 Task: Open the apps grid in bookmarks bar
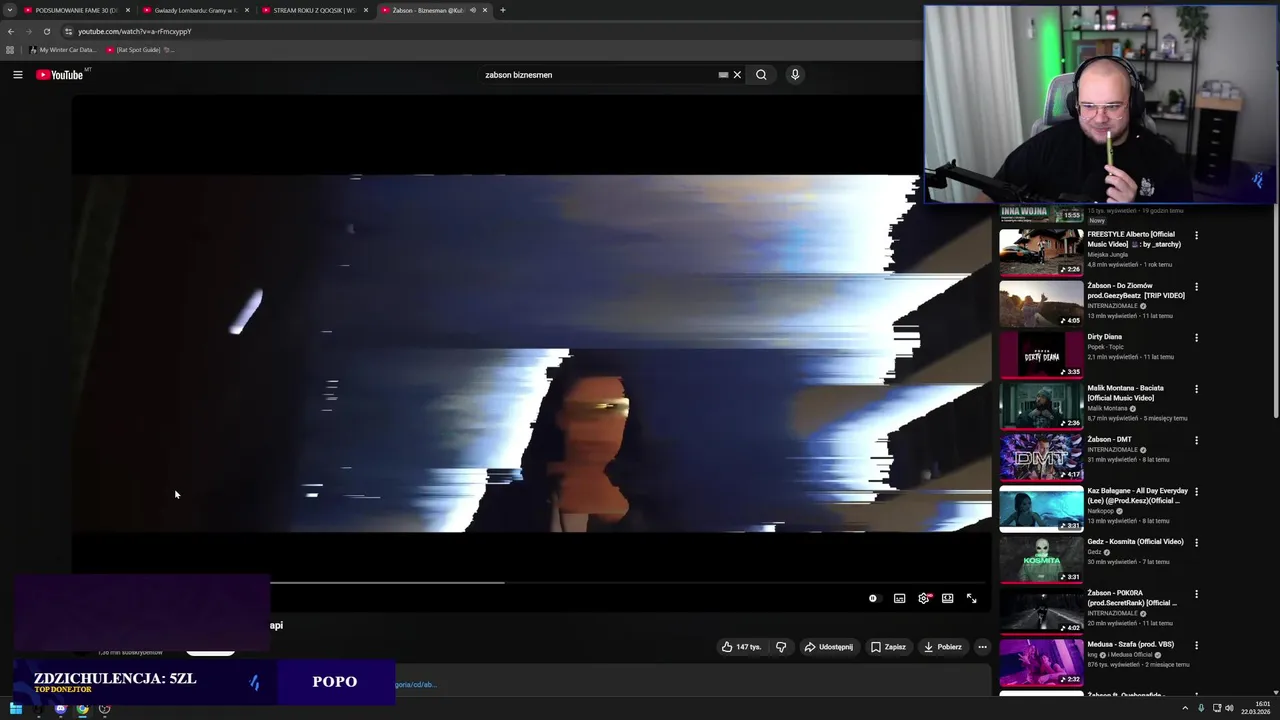point(10,50)
